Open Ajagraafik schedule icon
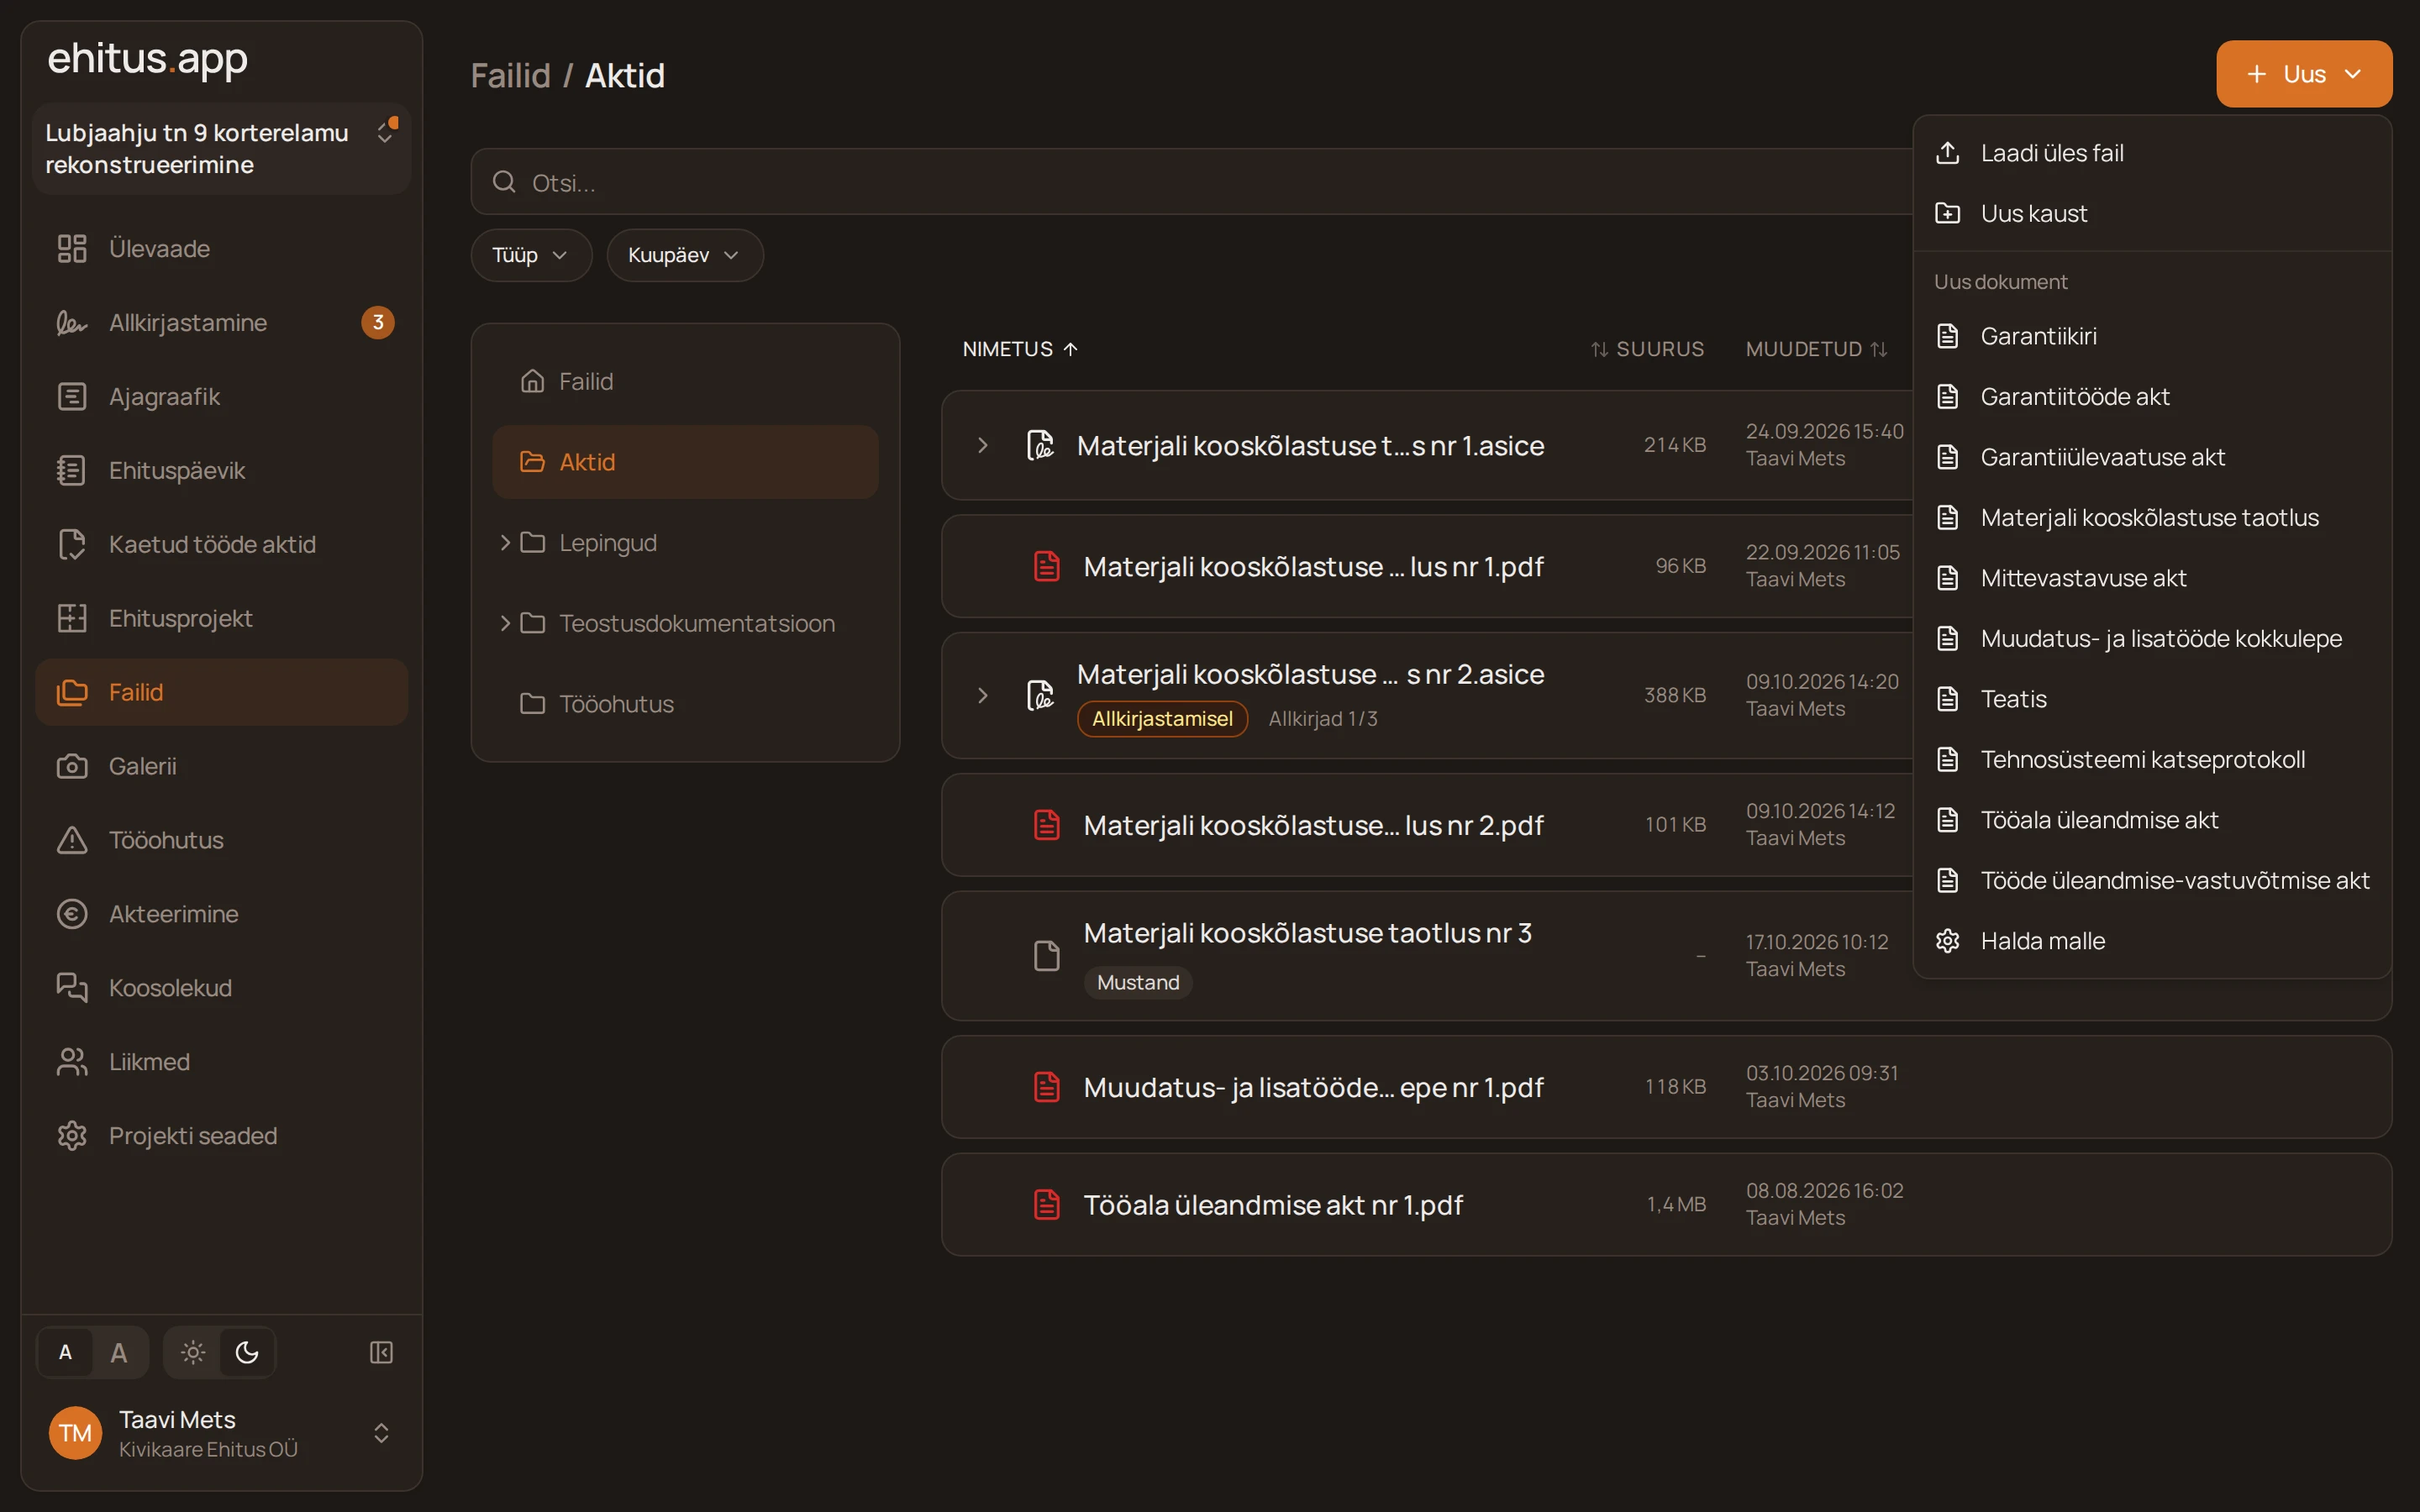Screen dimensions: 2420x1512 click(x=72, y=396)
